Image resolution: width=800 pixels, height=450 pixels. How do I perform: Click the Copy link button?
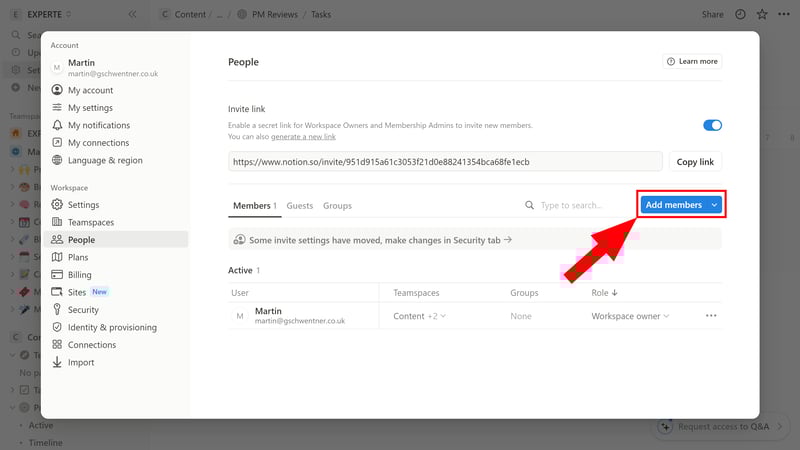coord(695,162)
